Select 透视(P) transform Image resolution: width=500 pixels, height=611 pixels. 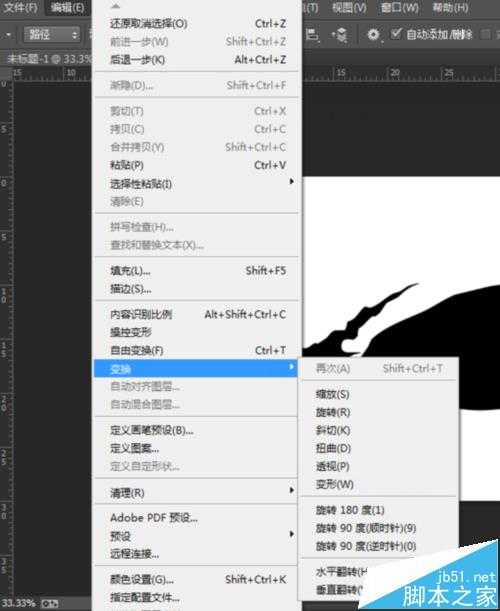pos(379,466)
